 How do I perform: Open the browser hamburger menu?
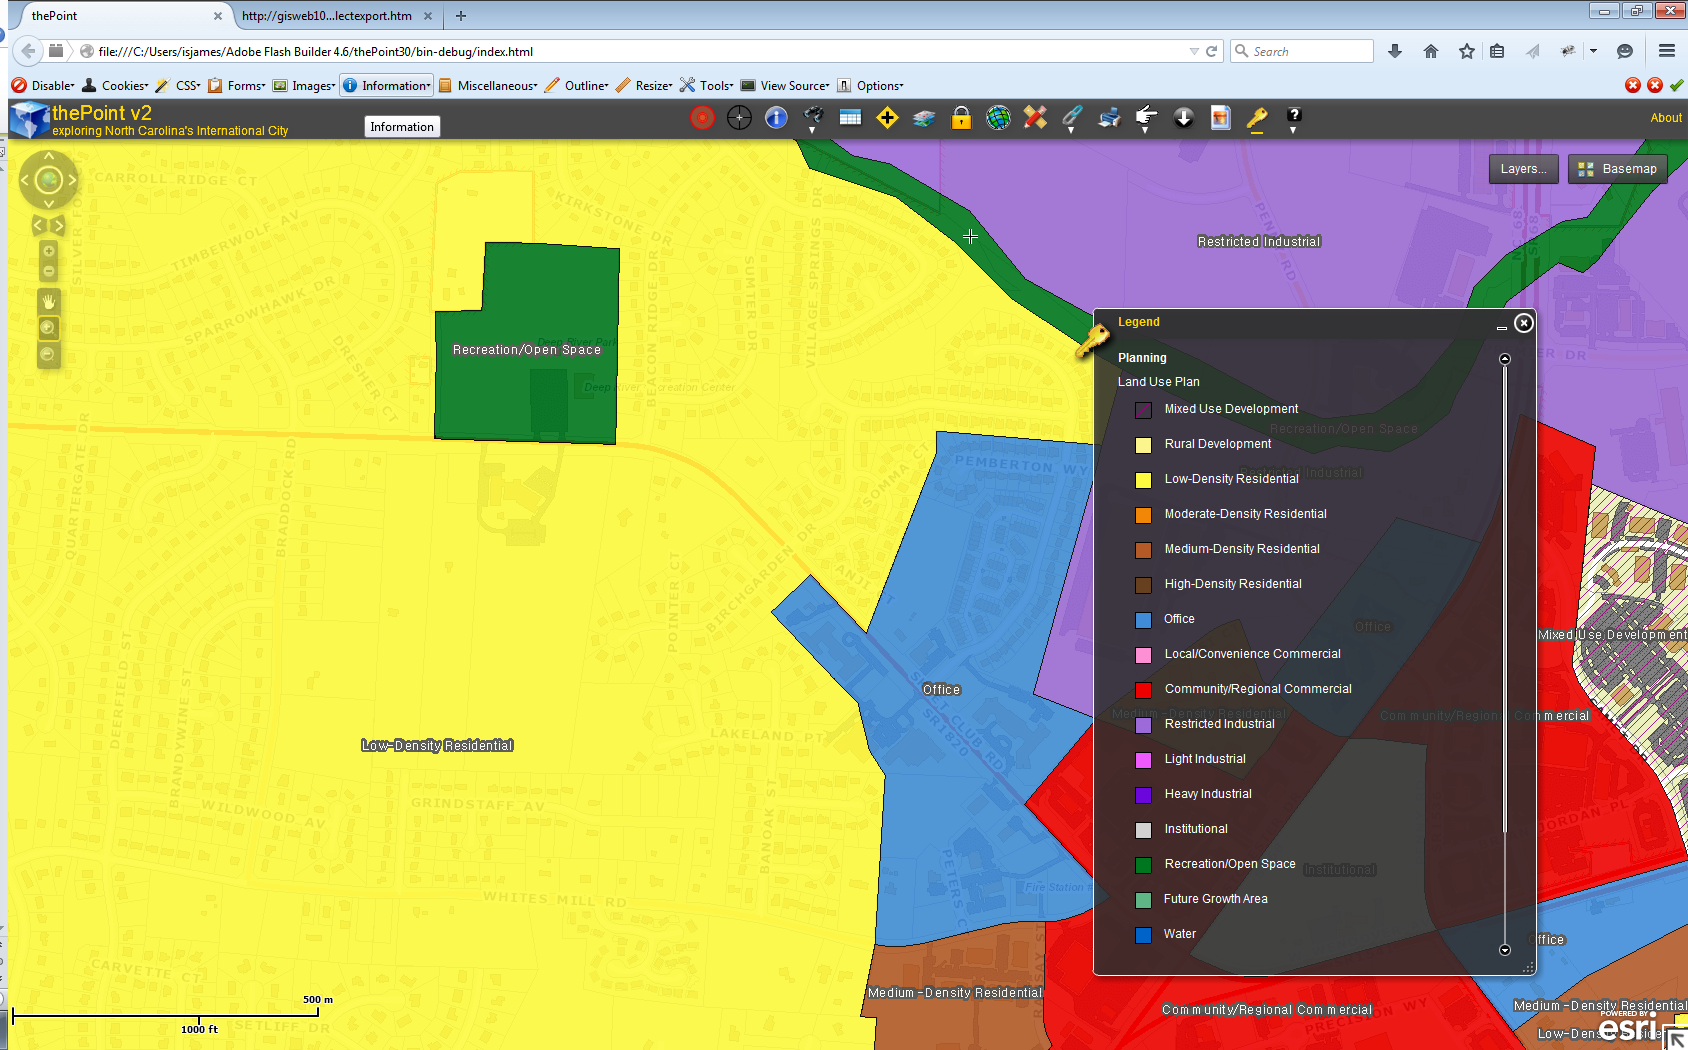click(1667, 51)
